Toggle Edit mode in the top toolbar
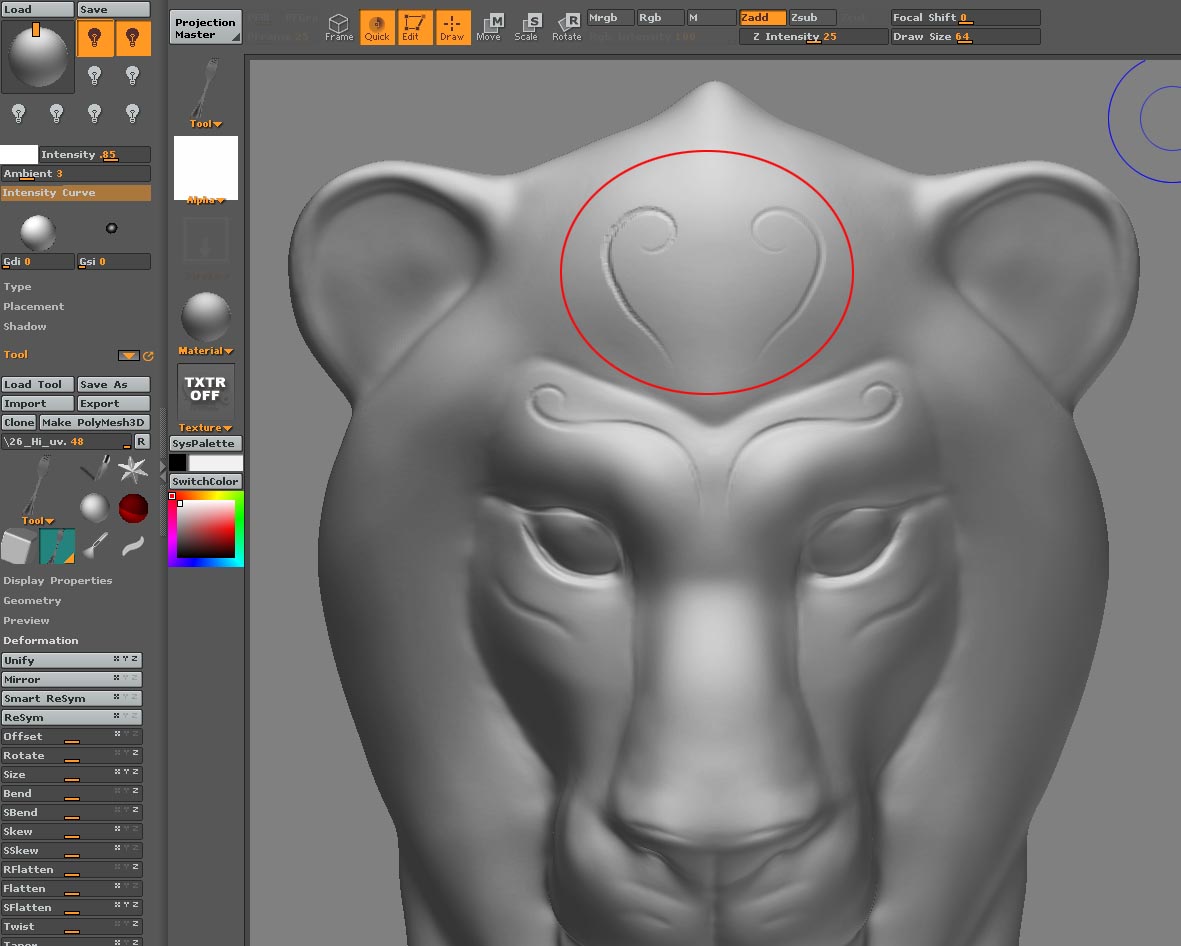Screen dimensions: 1181x946 click(414, 27)
